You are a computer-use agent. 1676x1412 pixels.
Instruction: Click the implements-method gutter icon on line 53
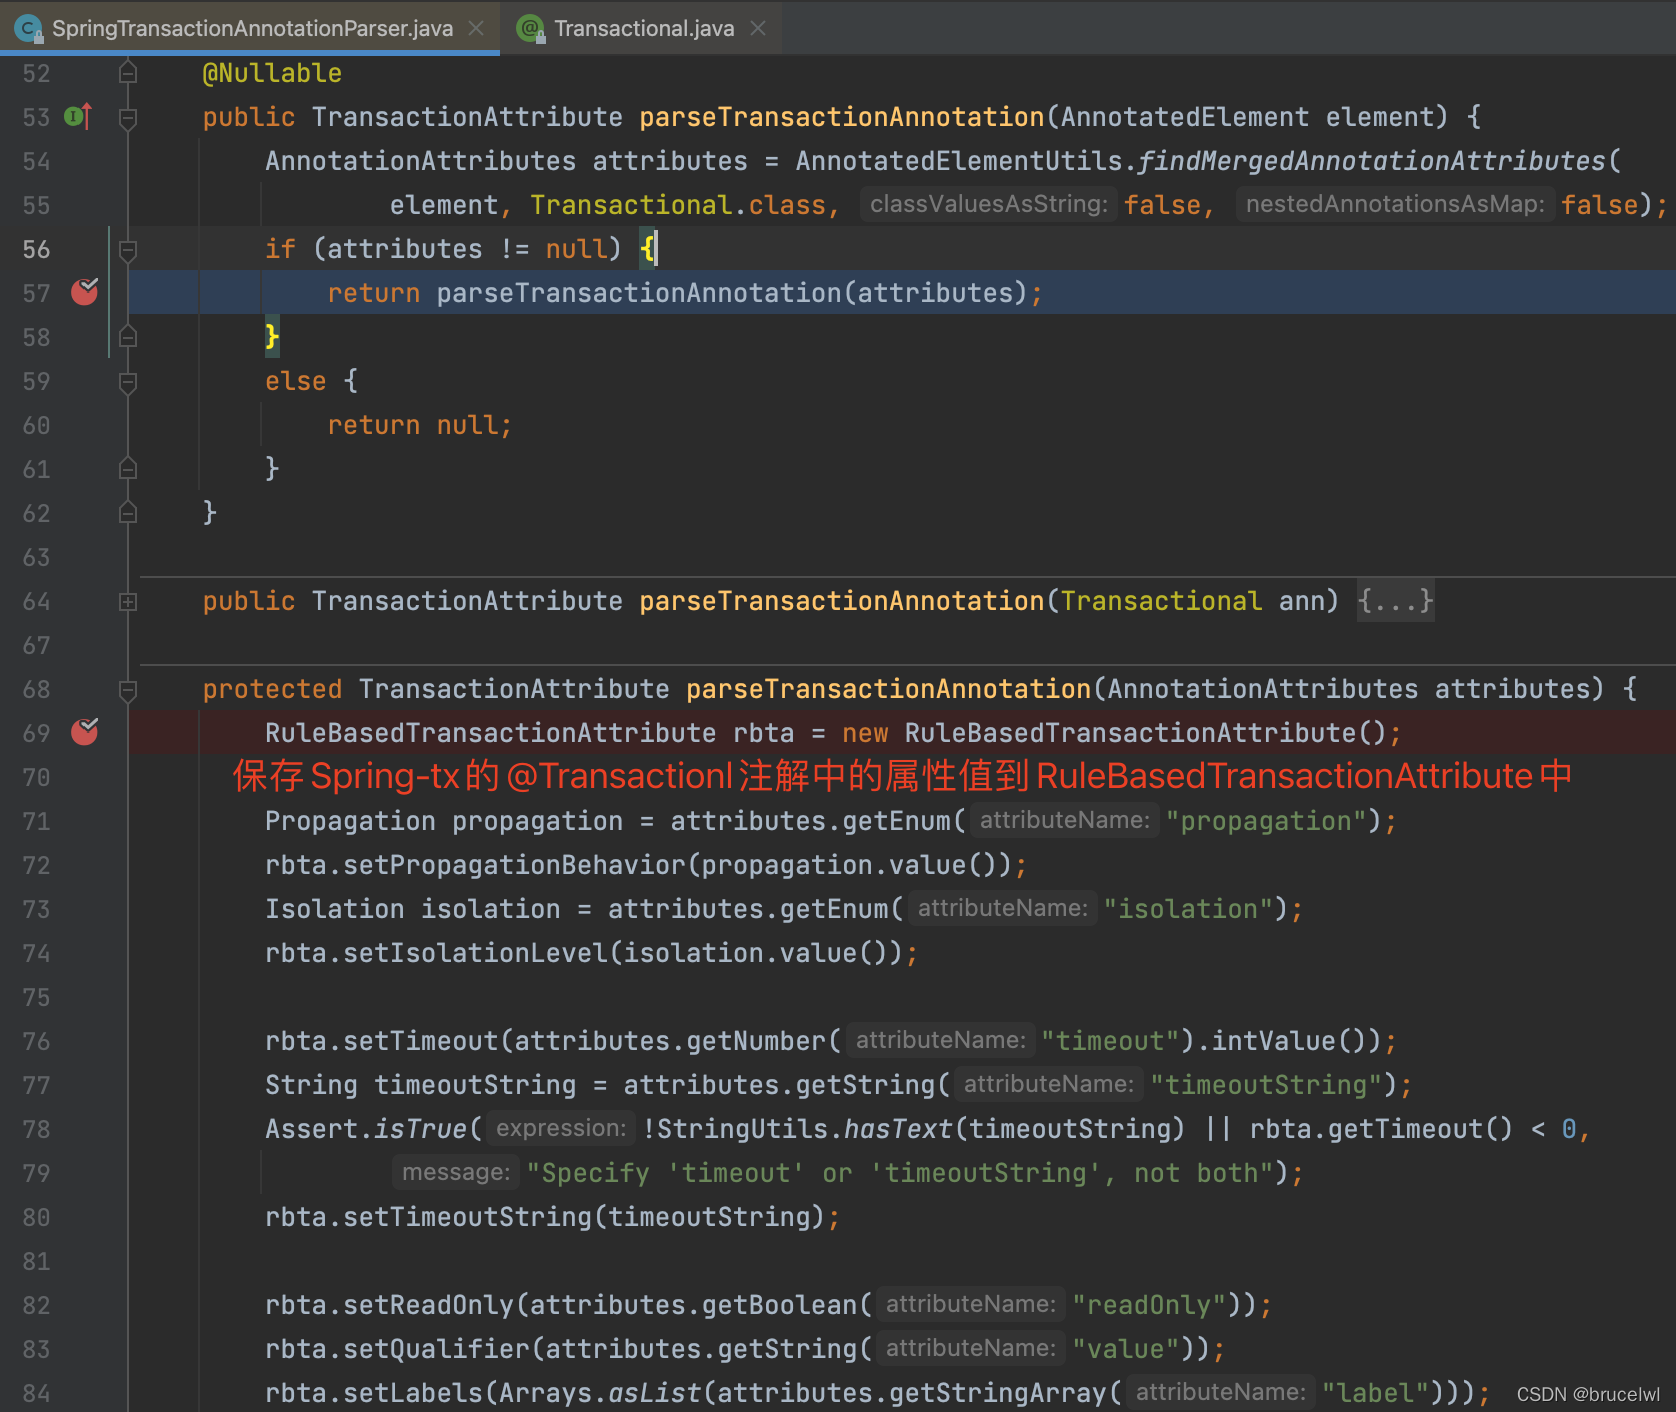pos(79,117)
